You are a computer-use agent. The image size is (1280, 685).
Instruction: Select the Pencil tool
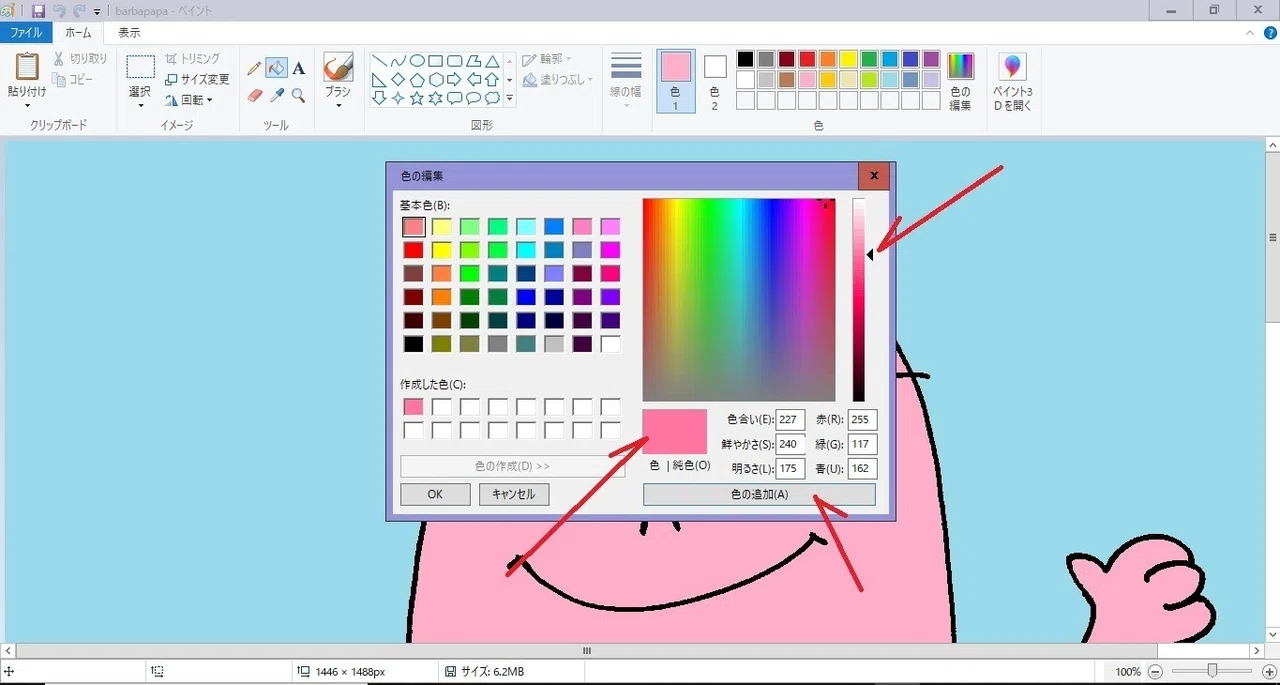[254, 68]
